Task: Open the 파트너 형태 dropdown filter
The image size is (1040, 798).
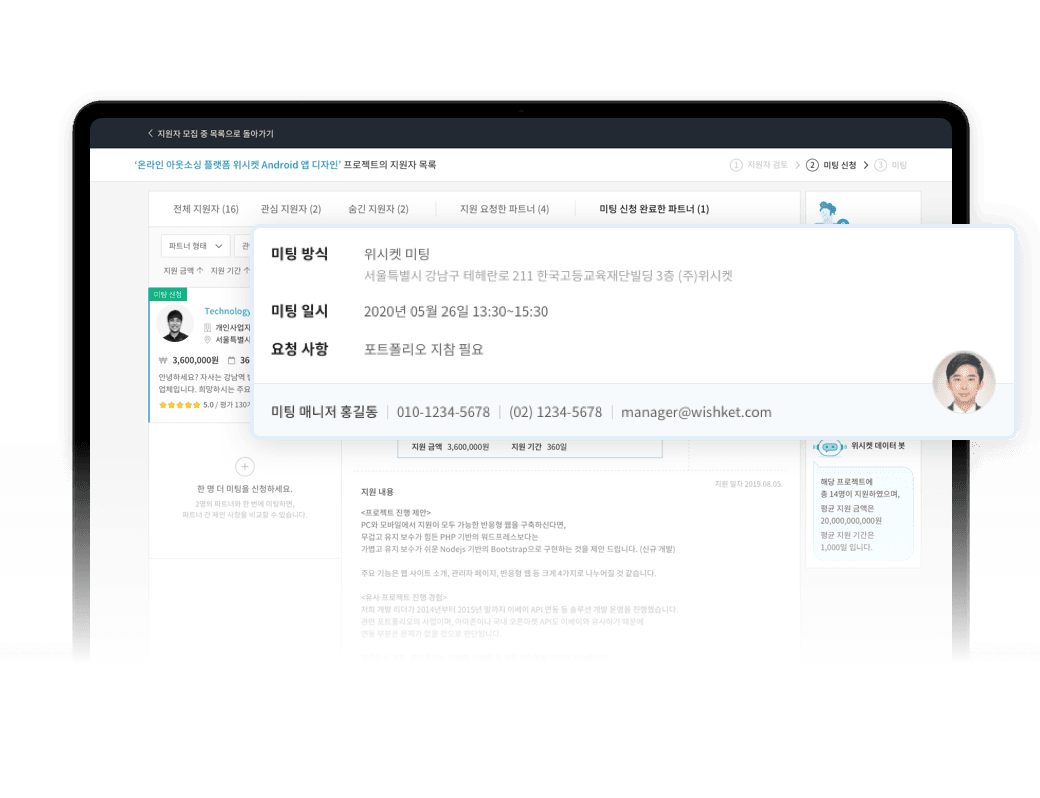Action: 196,245
